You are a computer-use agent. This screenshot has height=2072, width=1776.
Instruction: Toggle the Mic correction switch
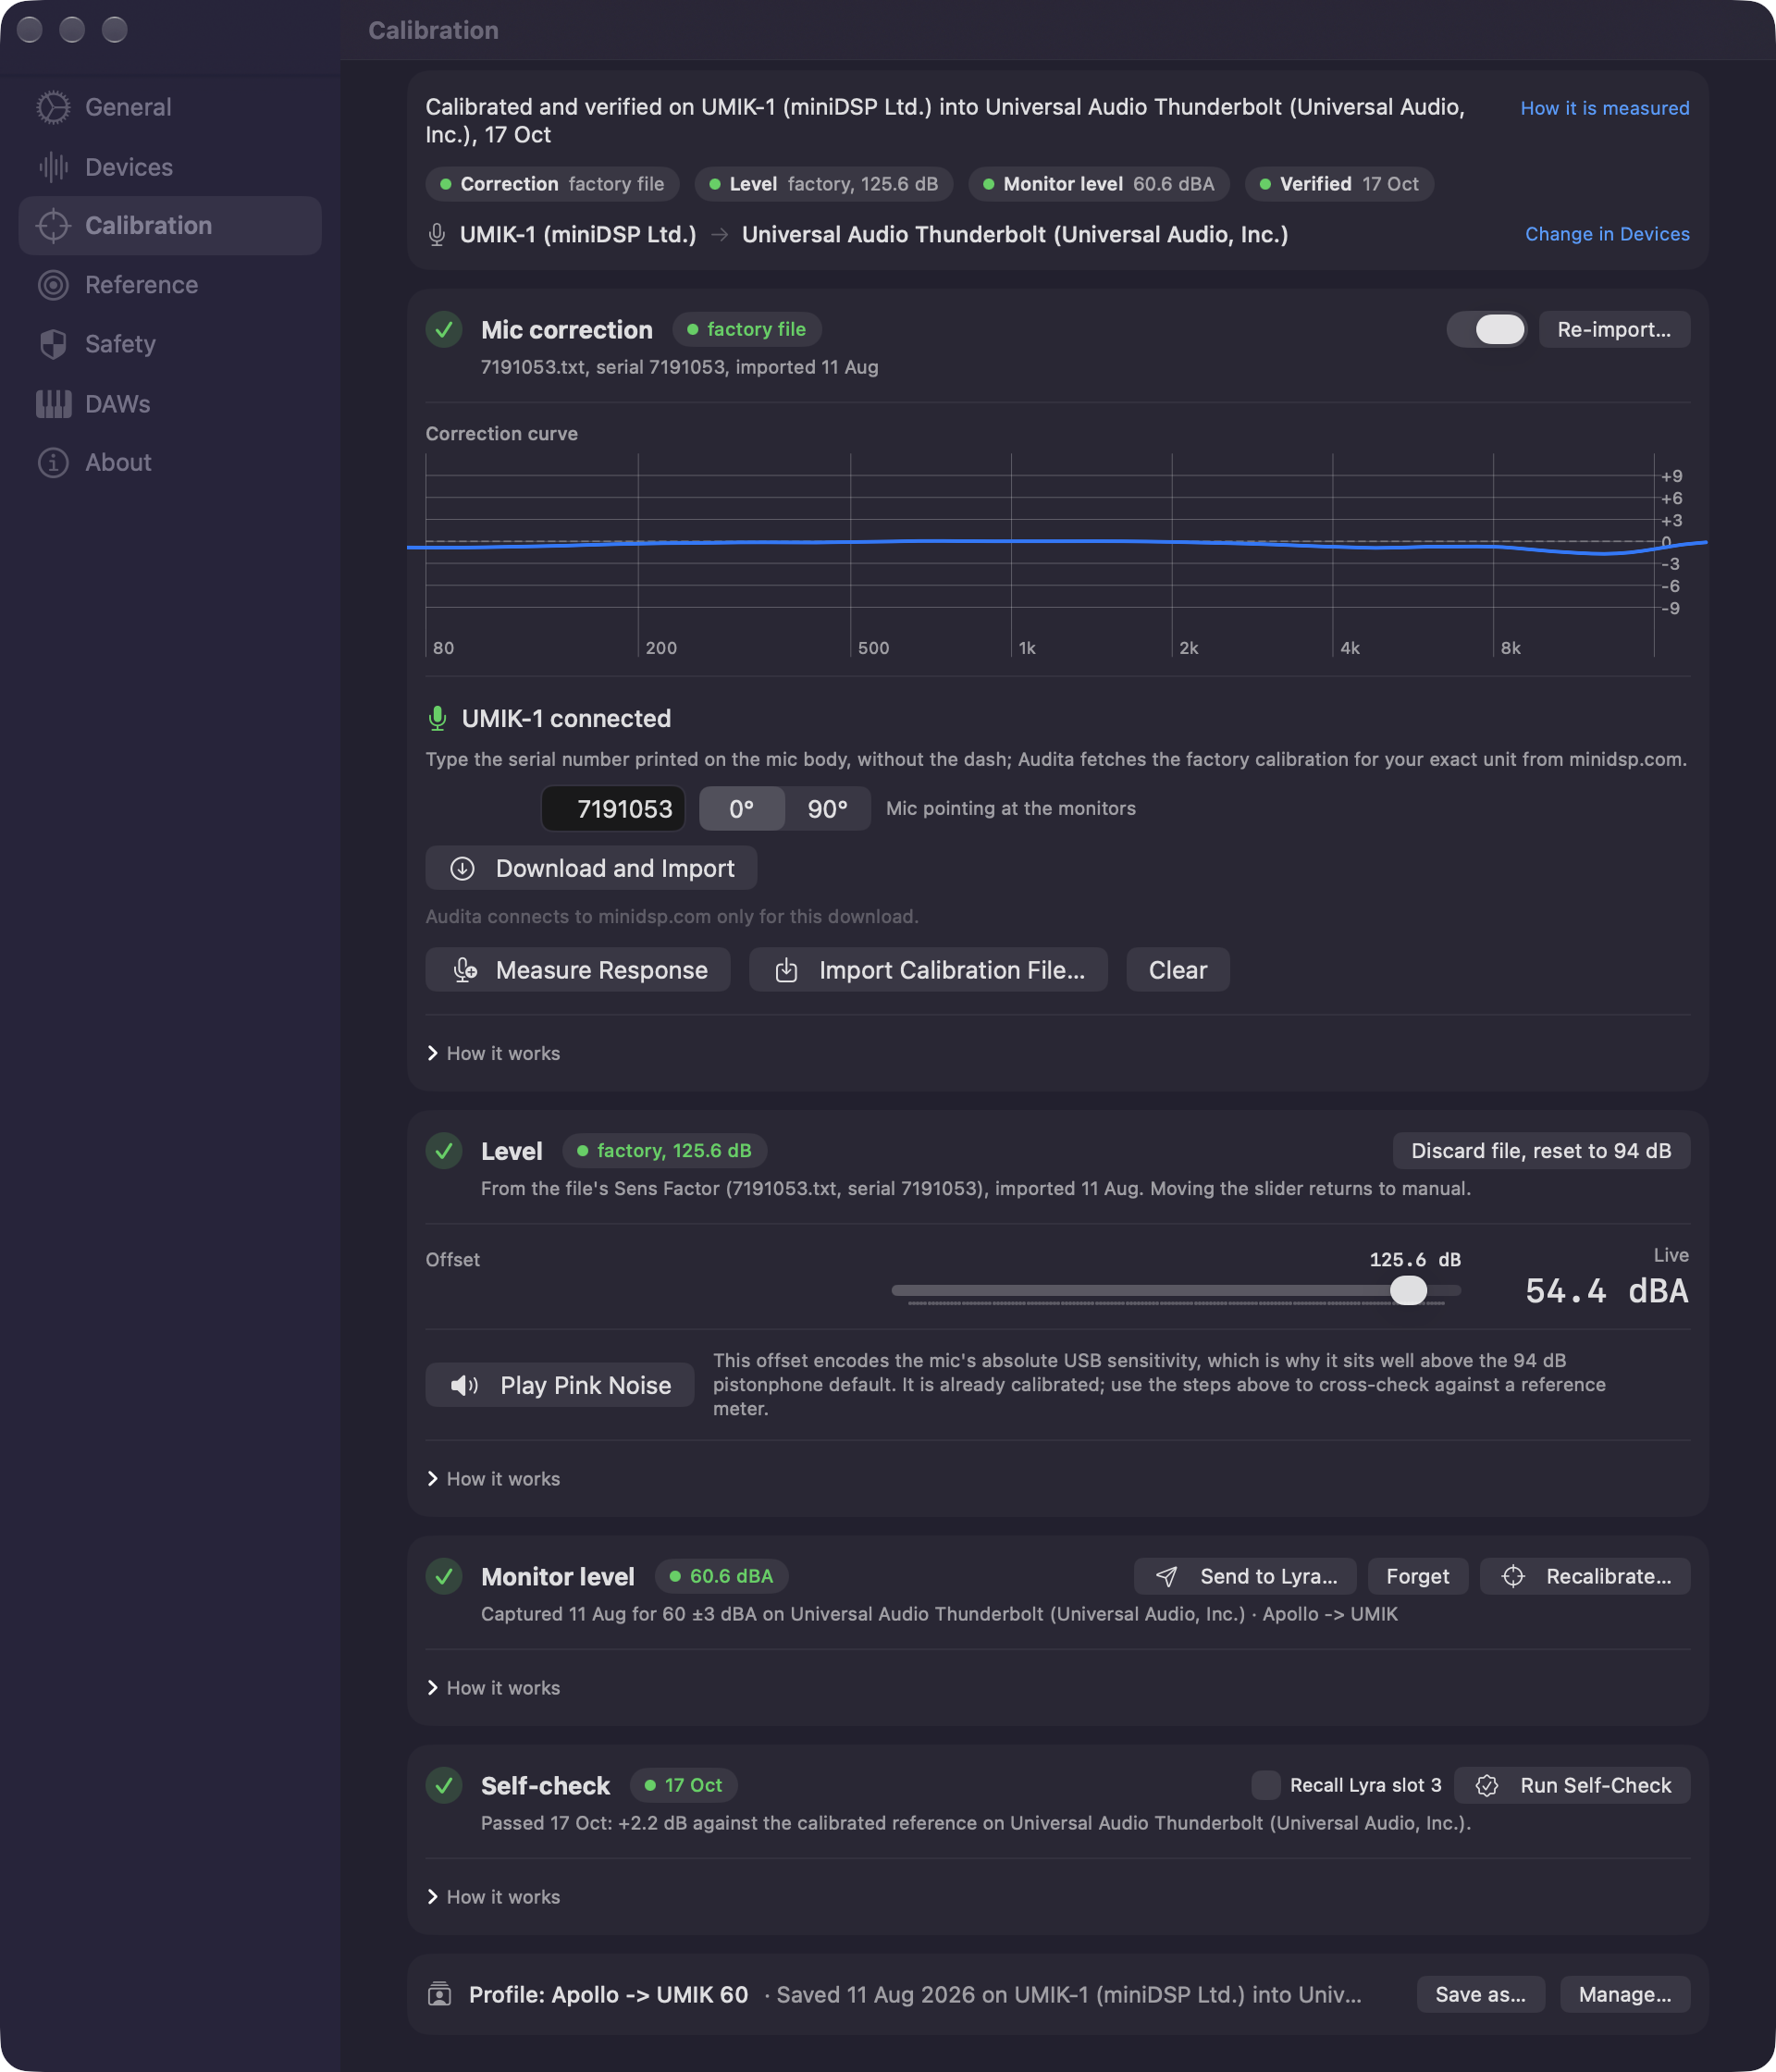pyautogui.click(x=1486, y=330)
